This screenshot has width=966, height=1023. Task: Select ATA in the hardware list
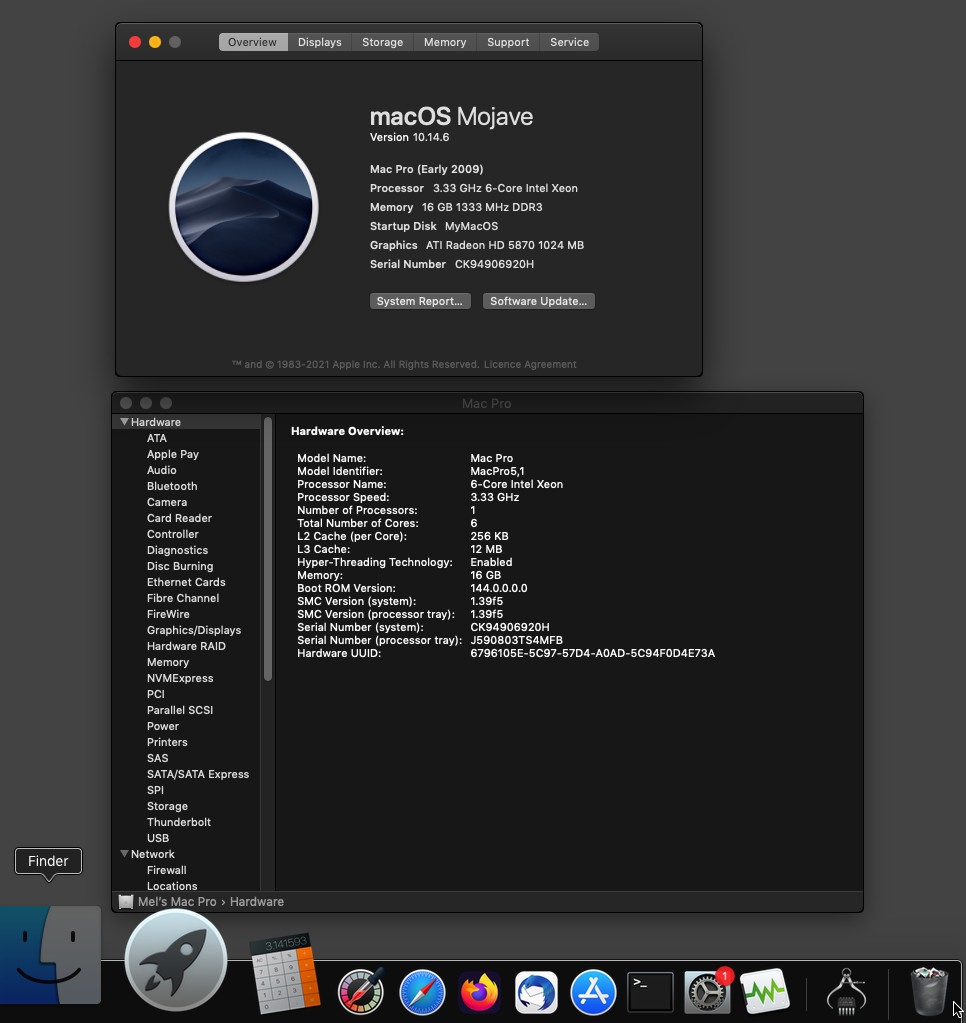pos(157,438)
